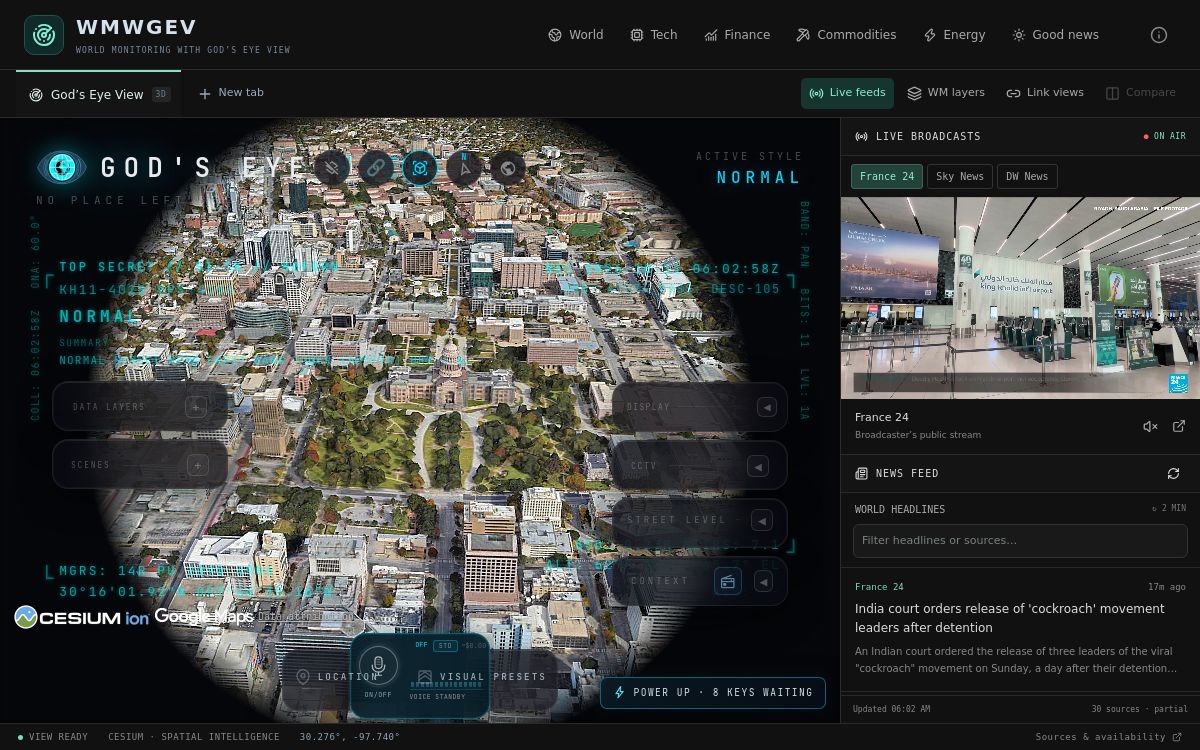Toggle the WM layers option
1200x750 pixels.
click(946, 93)
